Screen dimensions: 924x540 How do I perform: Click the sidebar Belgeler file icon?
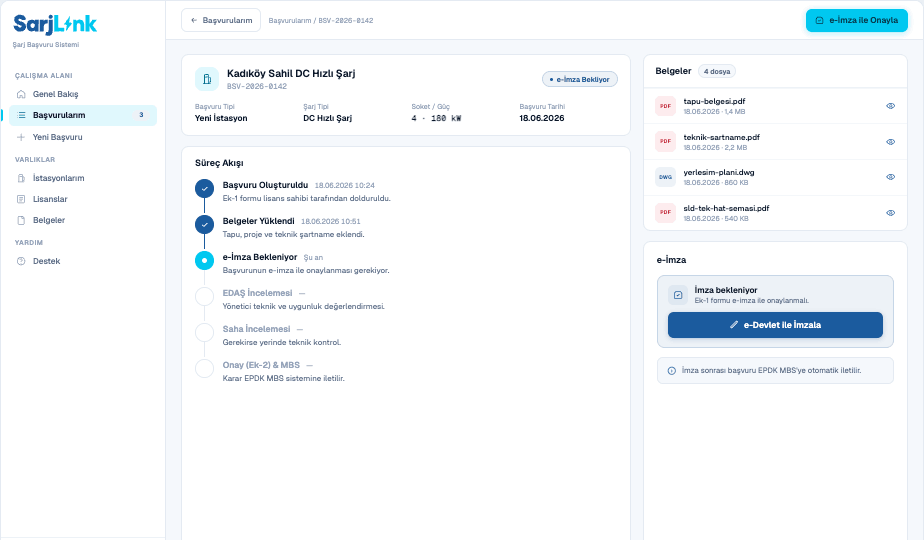21,220
